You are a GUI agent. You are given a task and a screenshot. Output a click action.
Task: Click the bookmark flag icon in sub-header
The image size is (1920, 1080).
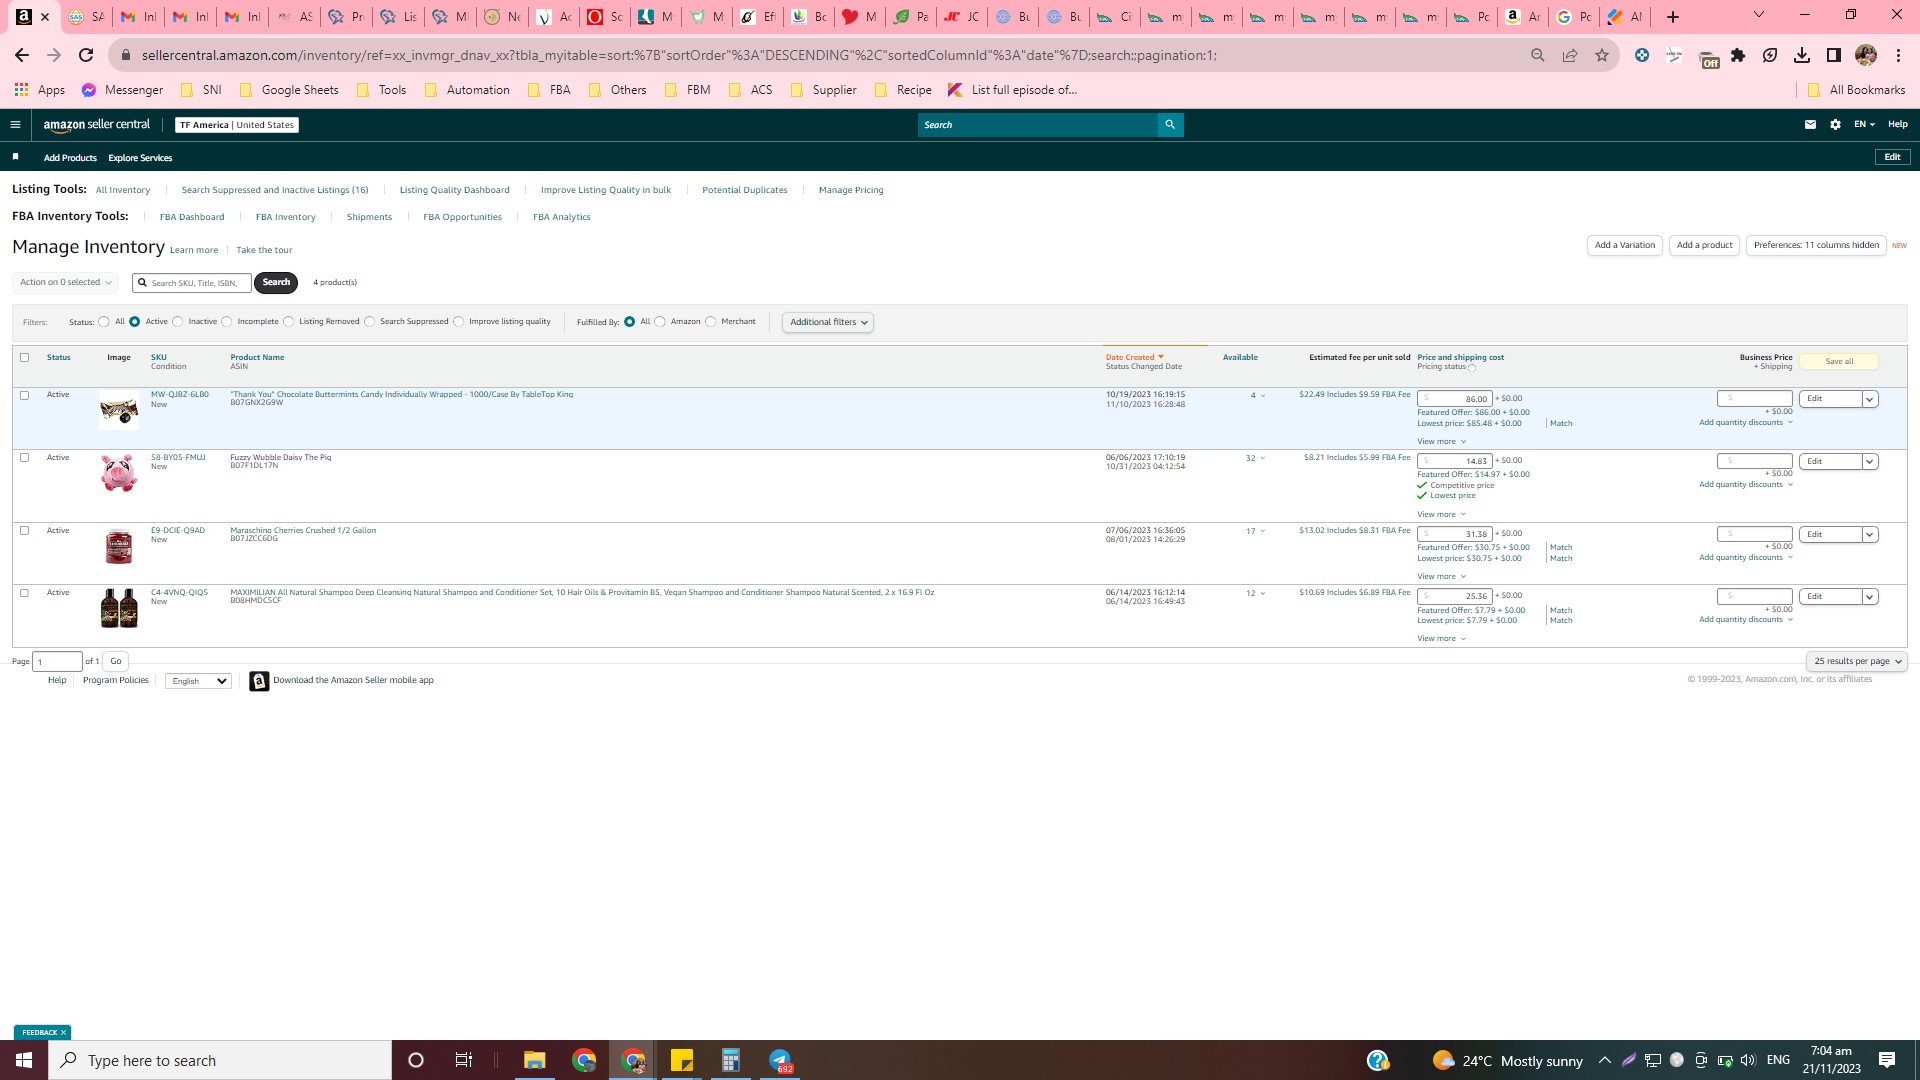pyautogui.click(x=15, y=157)
